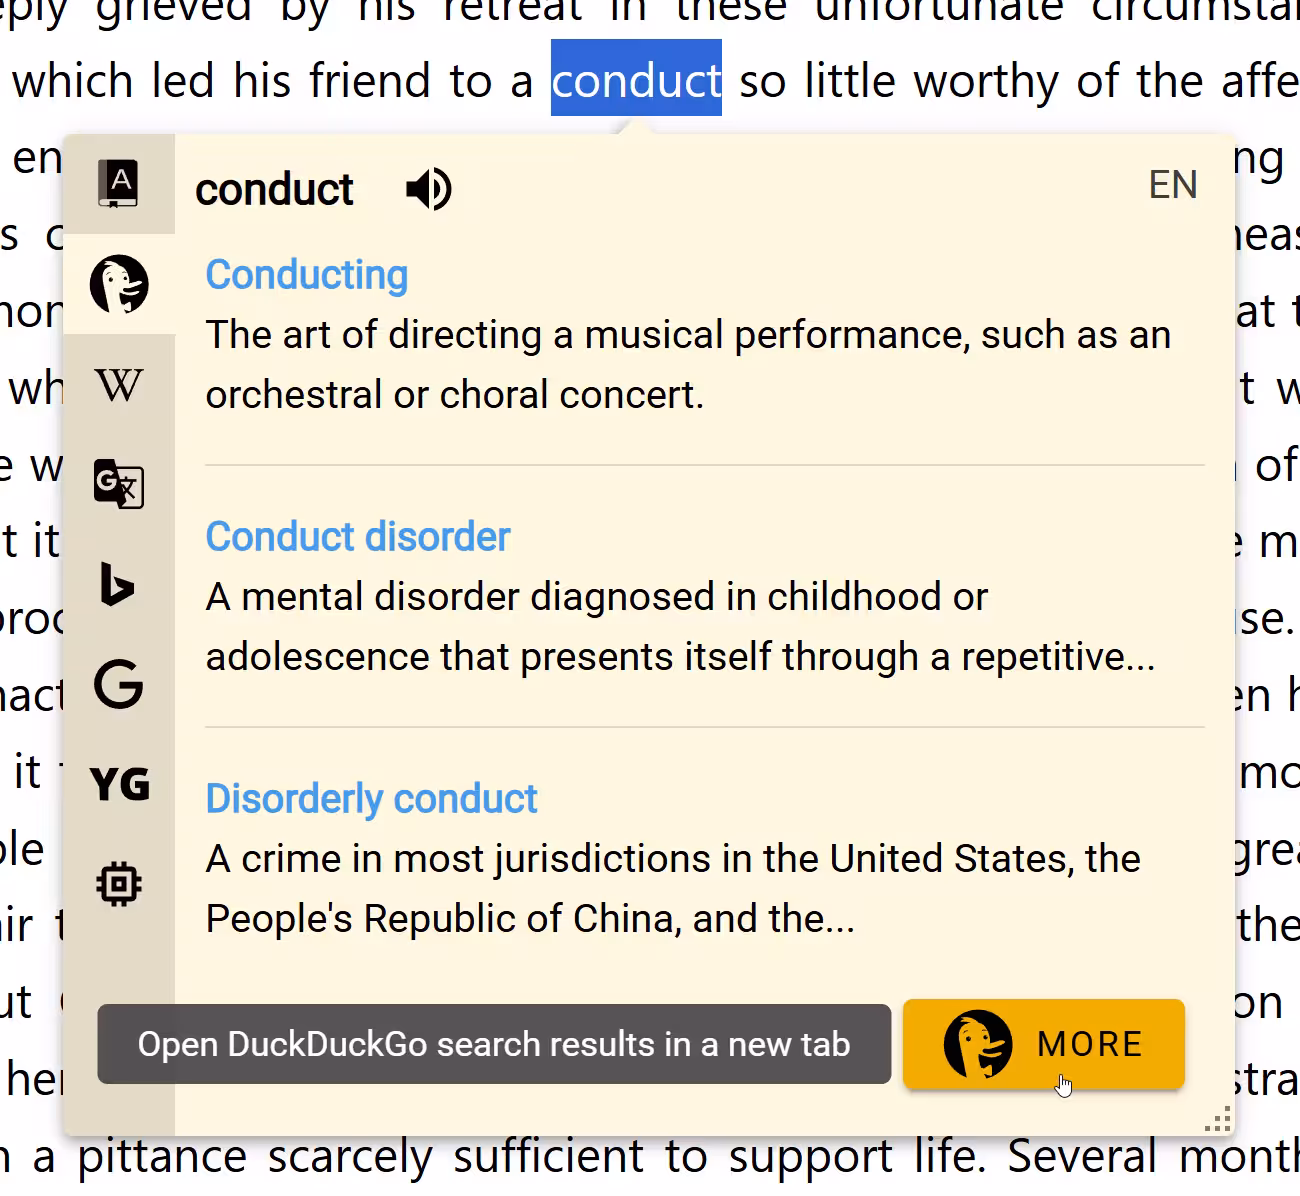1300x1196 pixels.
Task: Play pronunciation with the speaker icon
Action: tap(429, 189)
